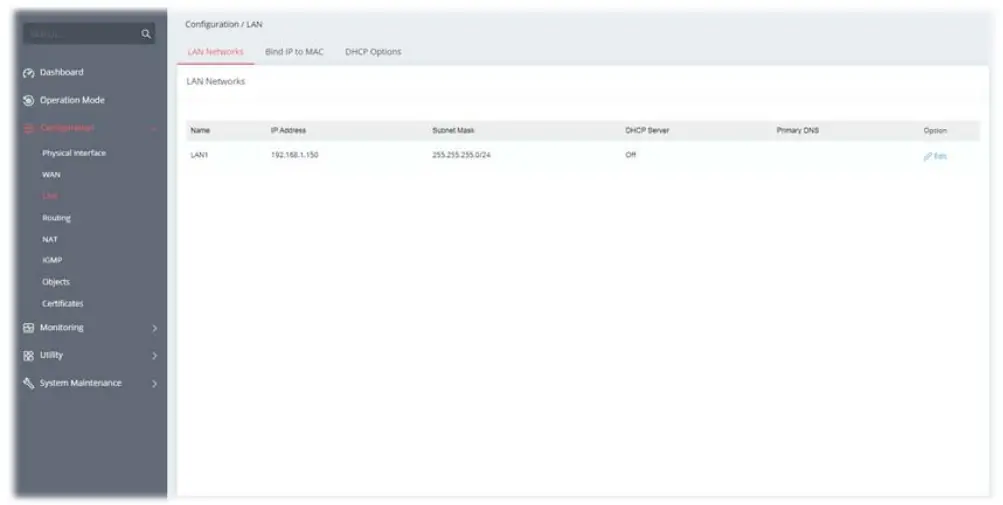Select the LAN sidebar item
The width and height of the screenshot is (1003, 505).
click(50, 196)
